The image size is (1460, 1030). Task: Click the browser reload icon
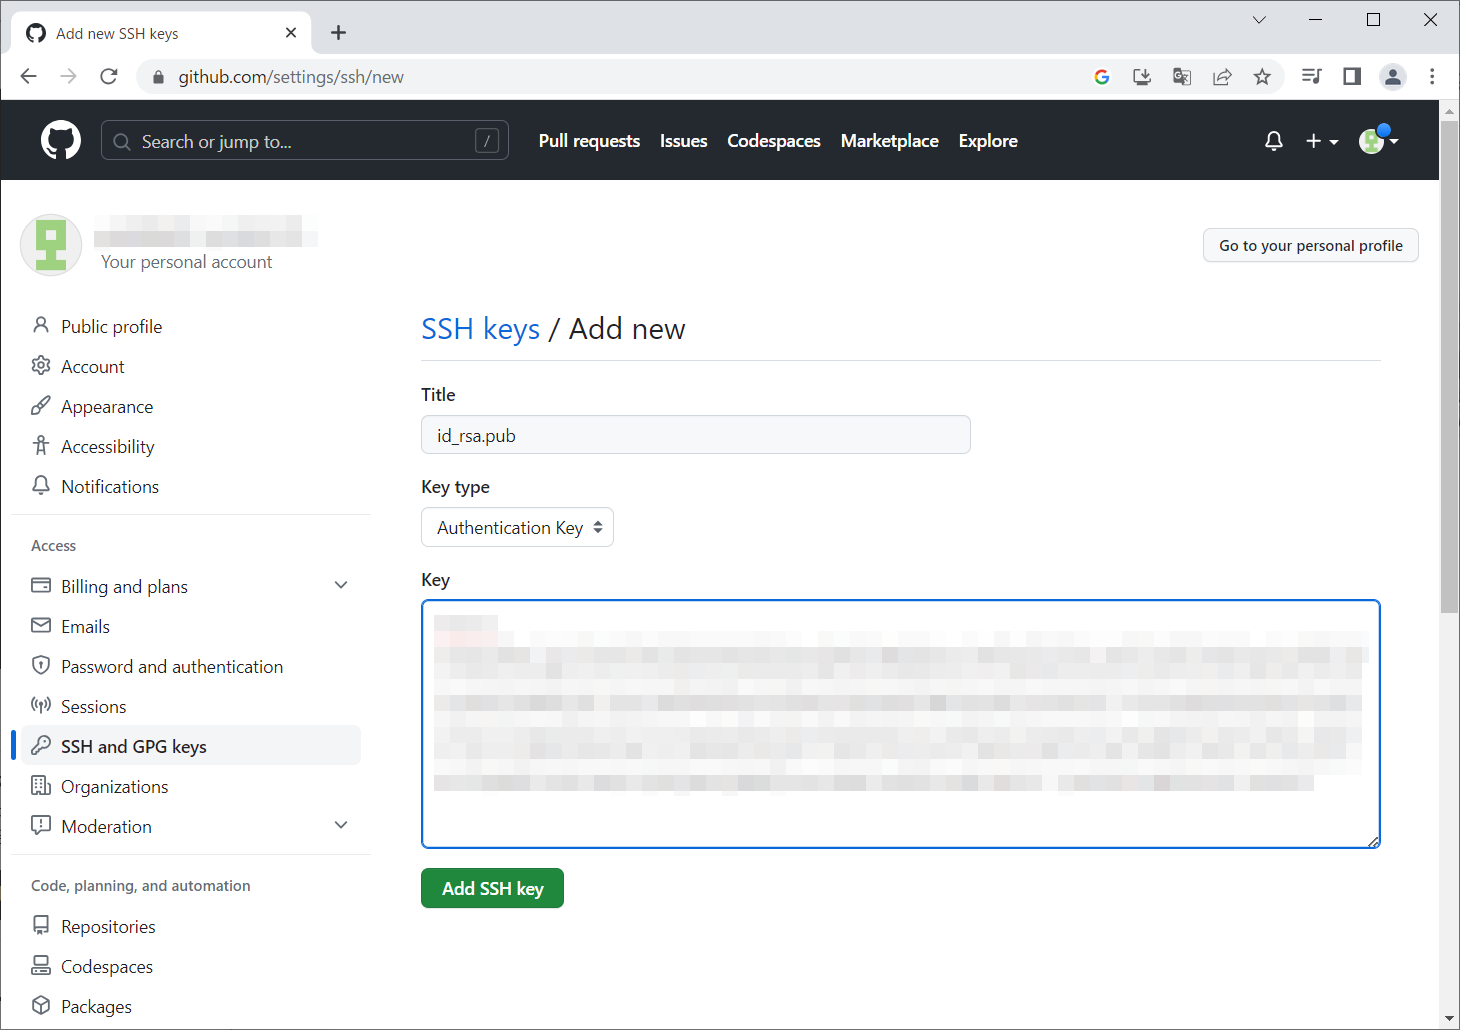tap(109, 77)
